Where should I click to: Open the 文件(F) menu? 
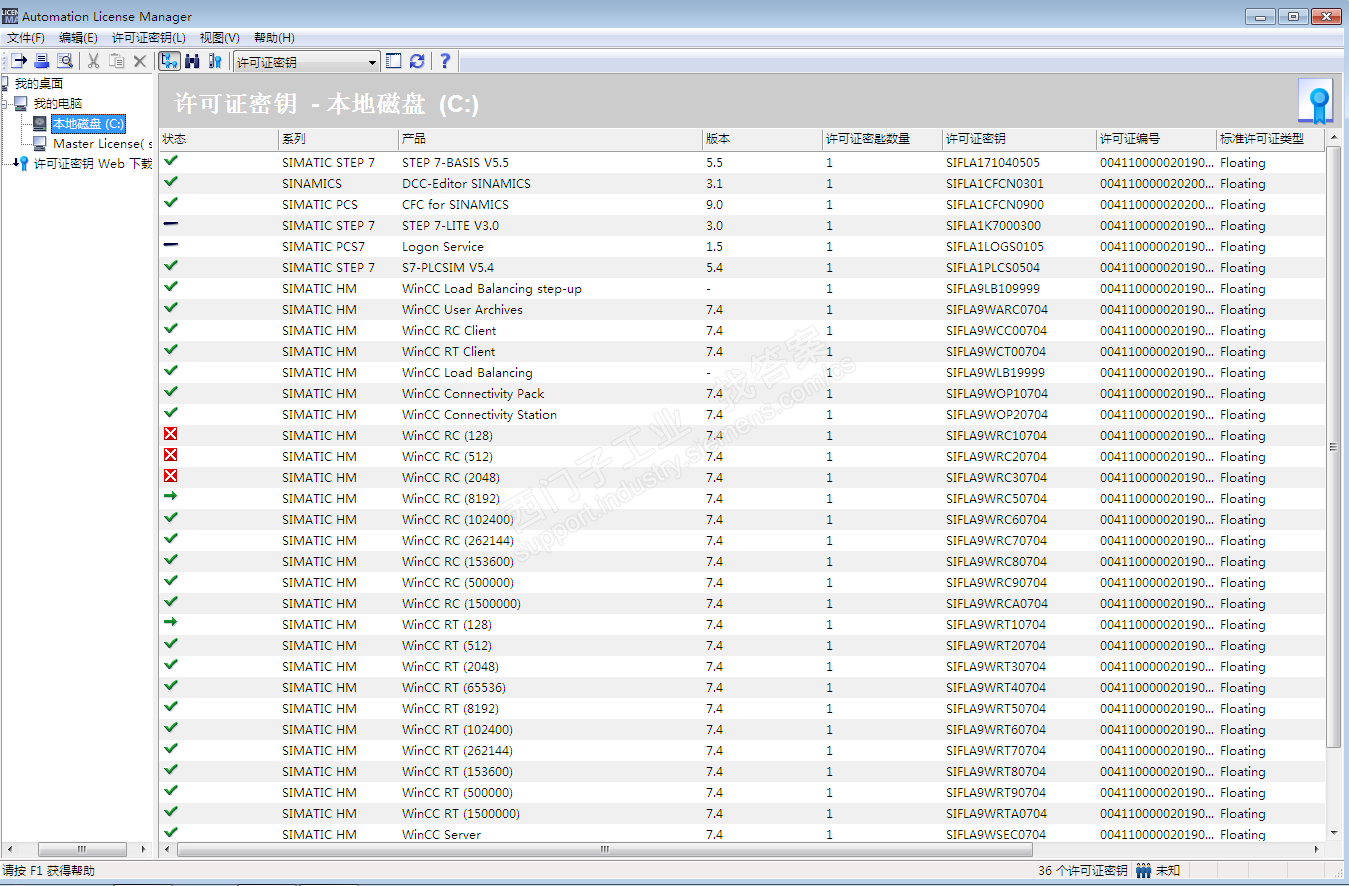point(26,38)
